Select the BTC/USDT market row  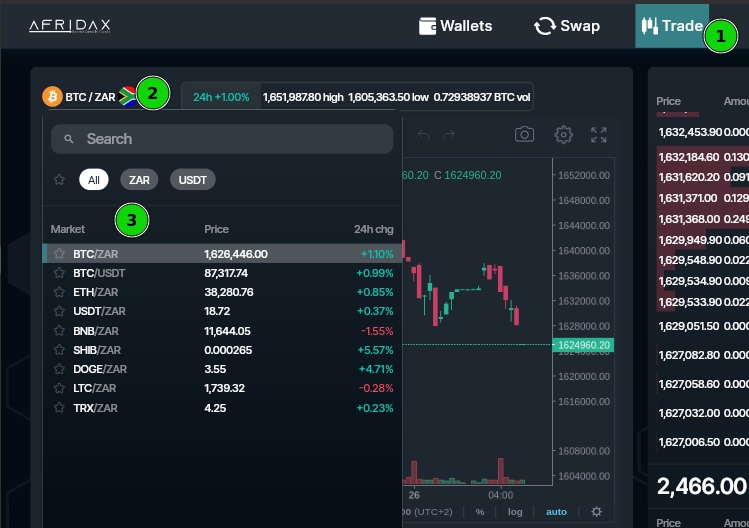pos(222,273)
